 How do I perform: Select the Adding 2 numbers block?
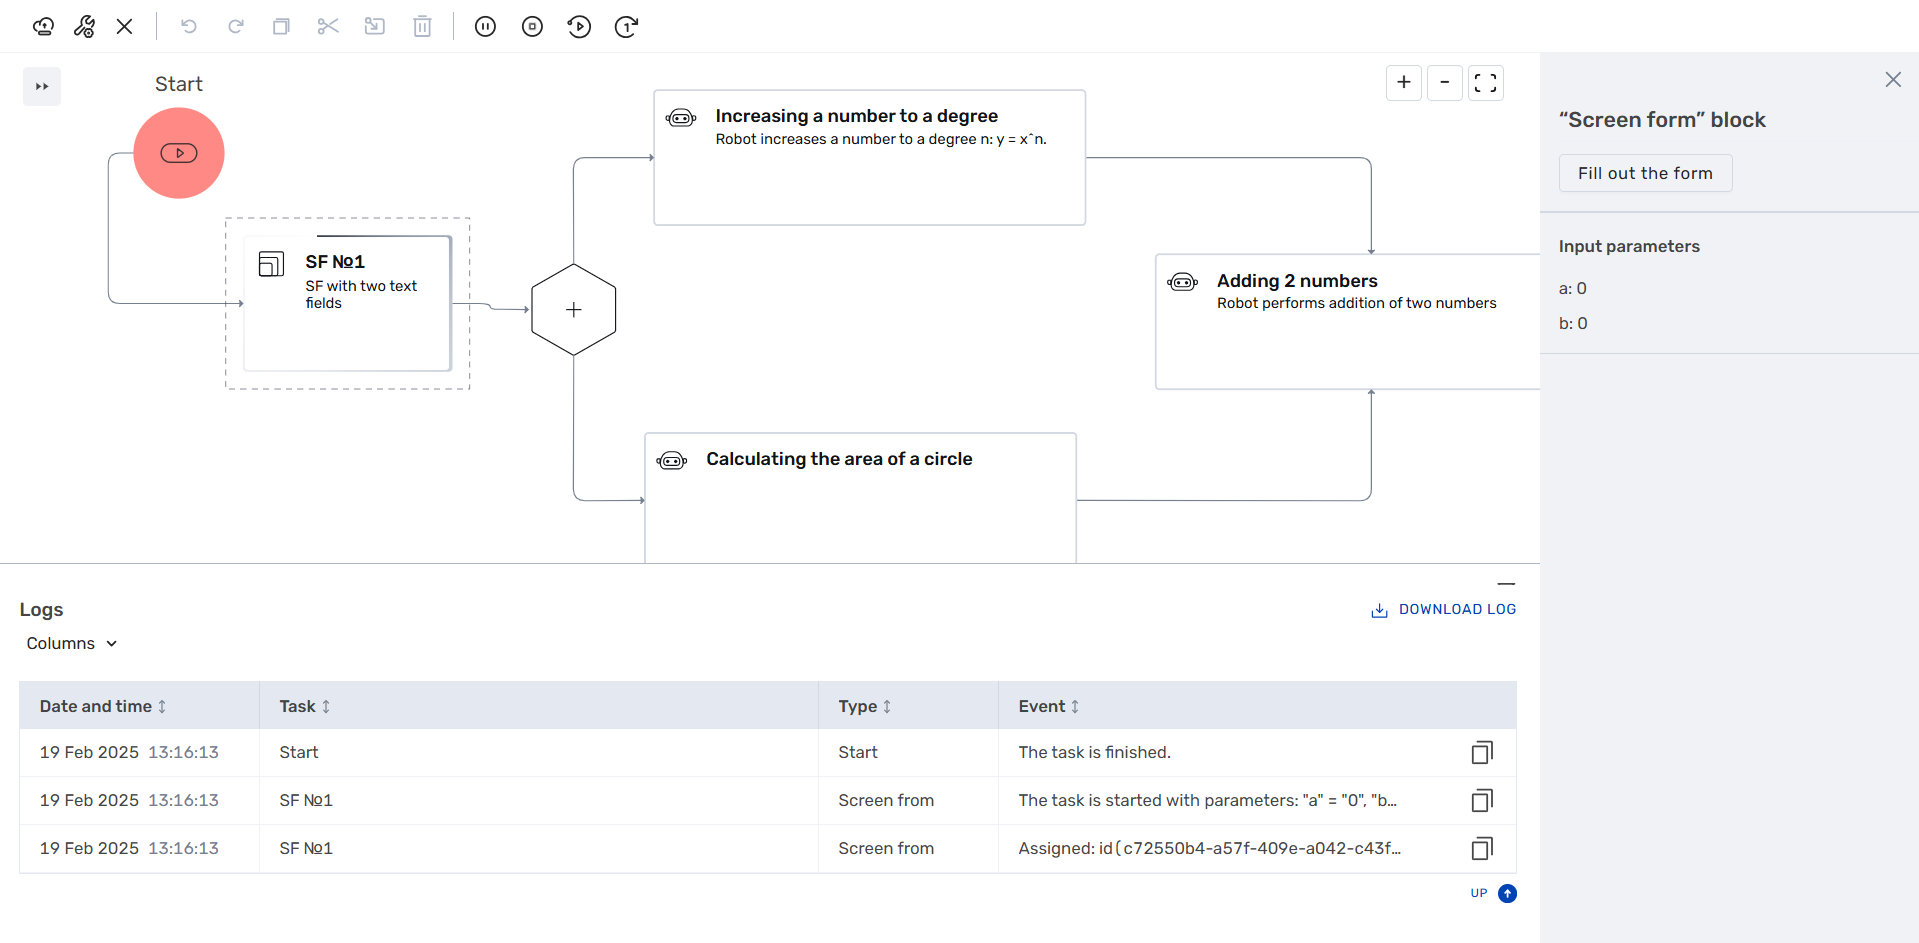click(x=1347, y=321)
